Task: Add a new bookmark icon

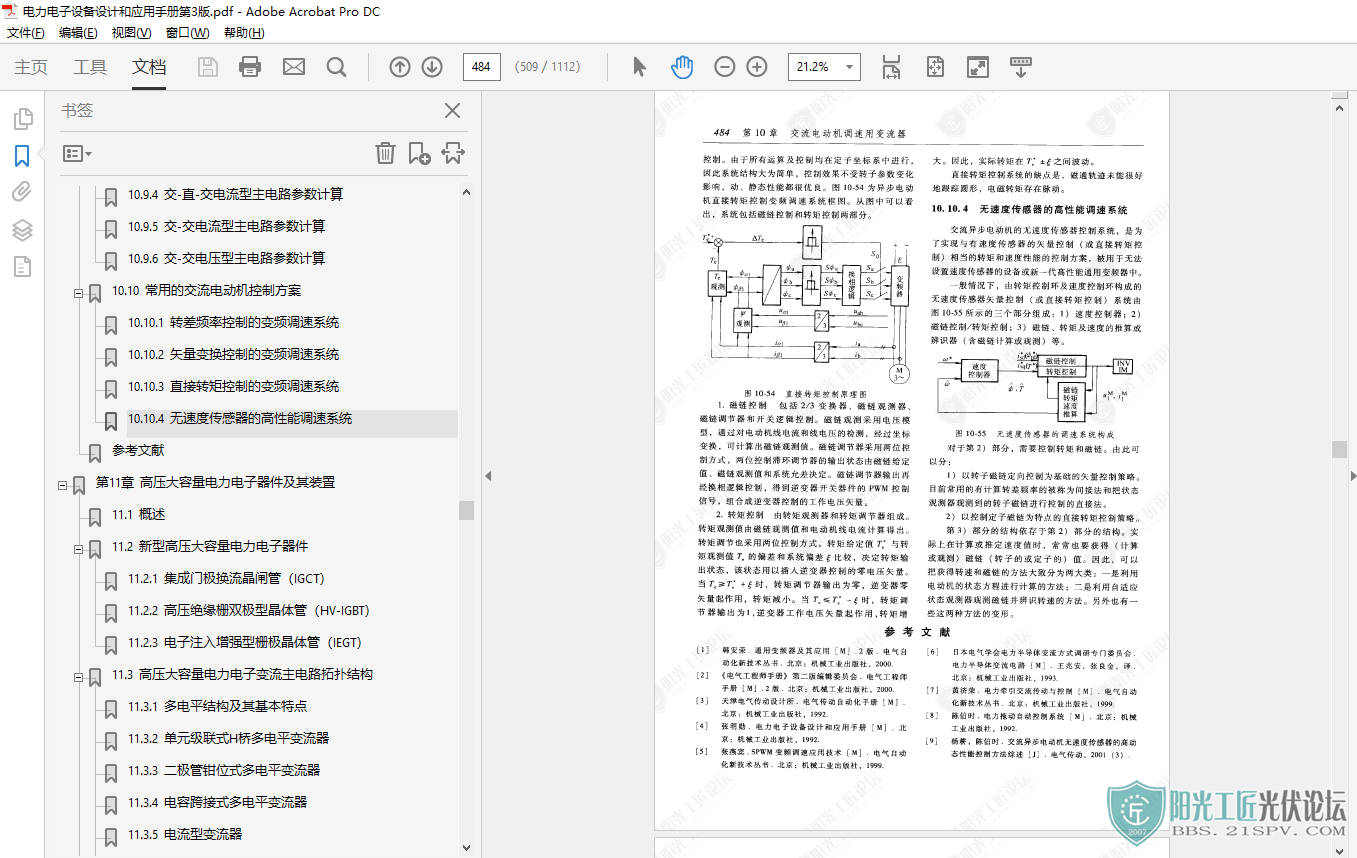Action: pos(419,153)
